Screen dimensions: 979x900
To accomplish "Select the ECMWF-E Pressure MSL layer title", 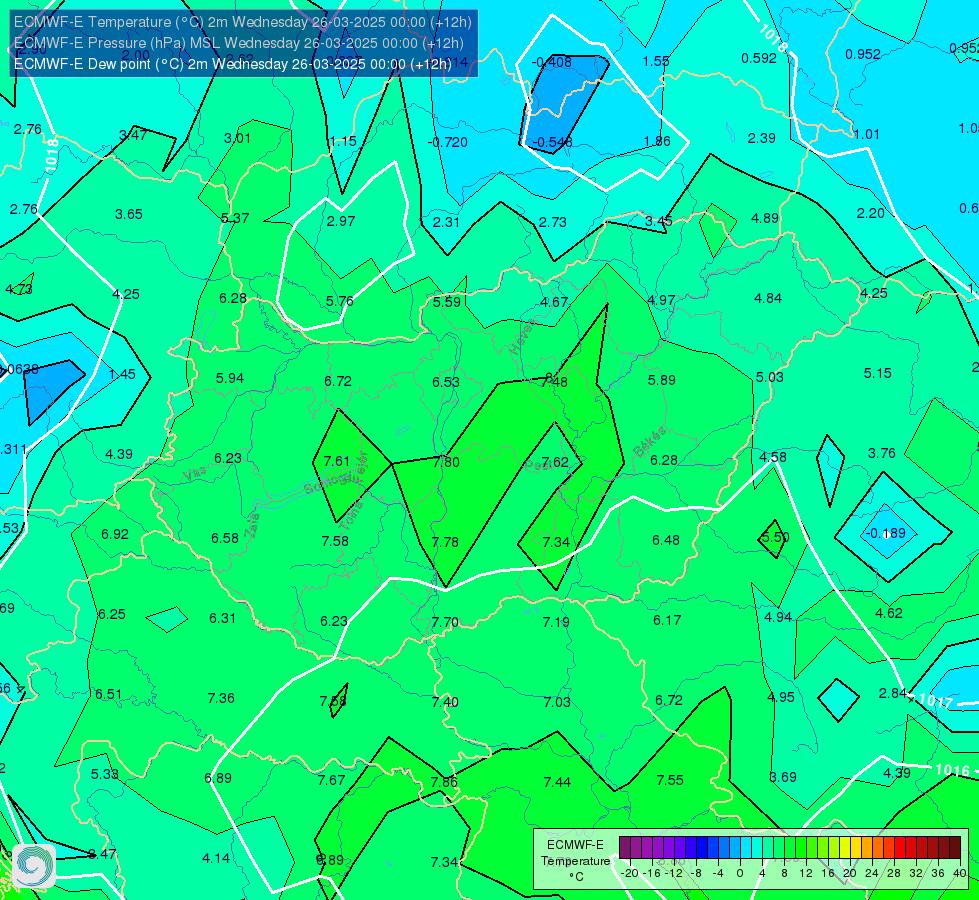I will pyautogui.click(x=239, y=43).
